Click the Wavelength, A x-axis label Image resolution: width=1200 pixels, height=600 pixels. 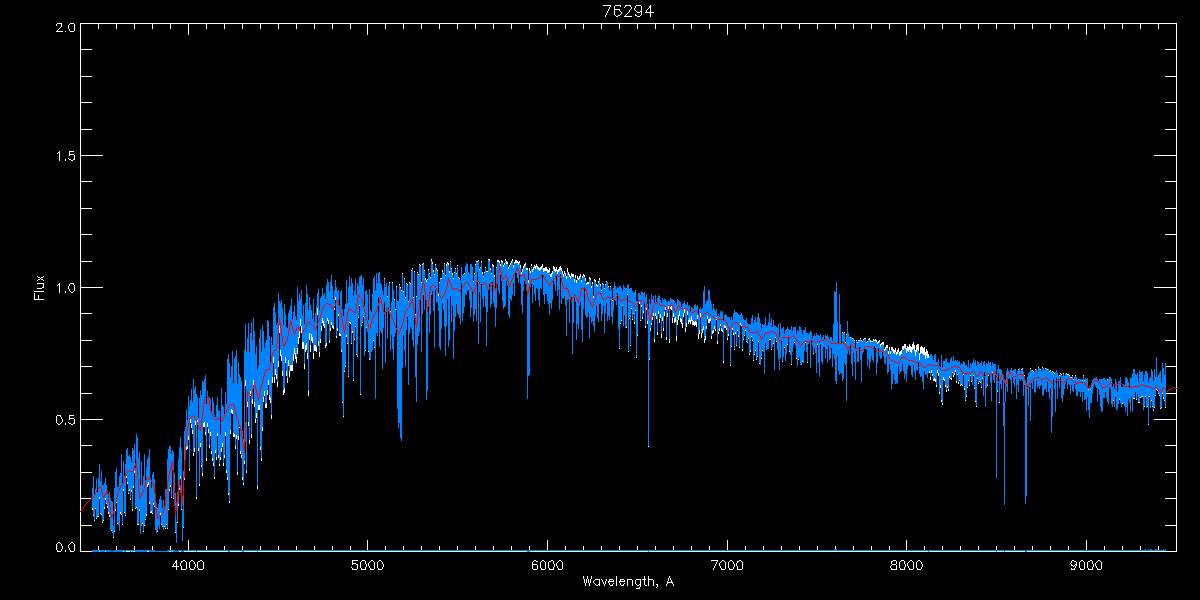coord(628,582)
